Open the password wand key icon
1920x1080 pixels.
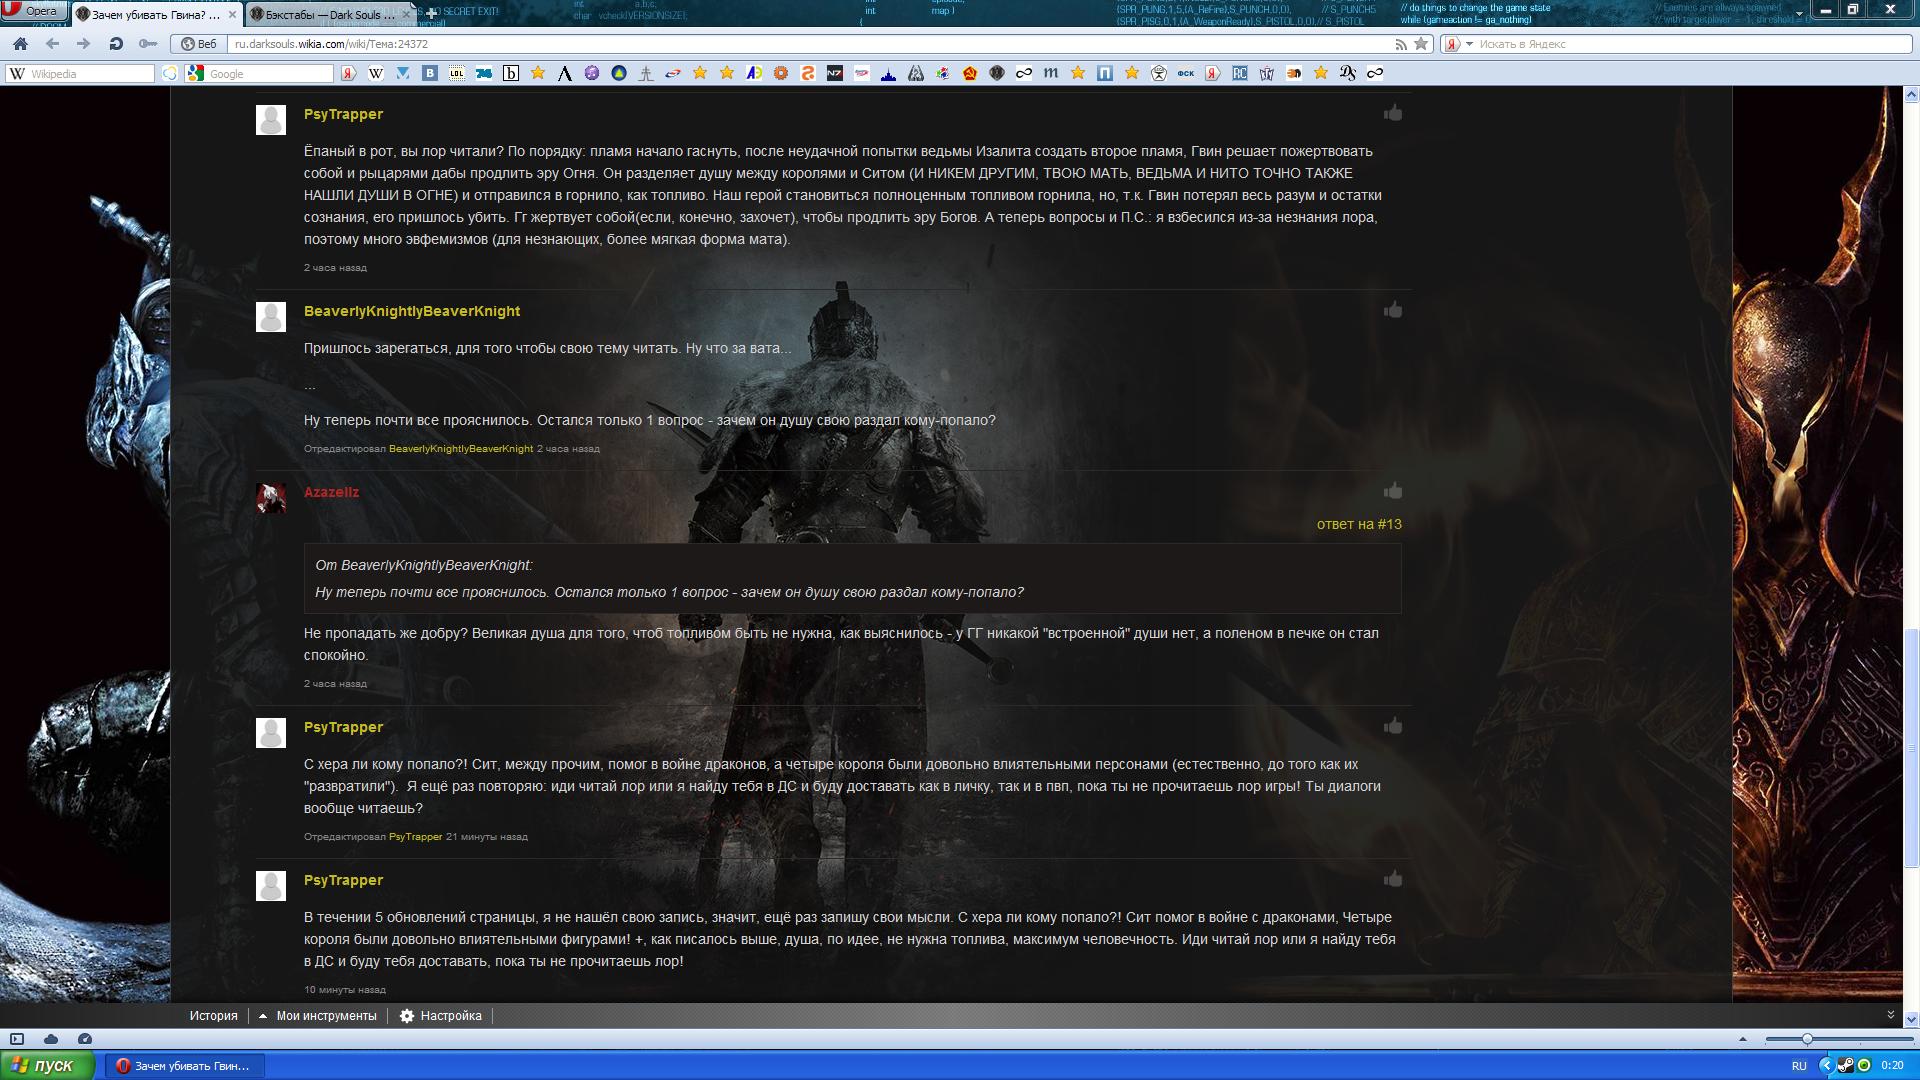pos(148,44)
